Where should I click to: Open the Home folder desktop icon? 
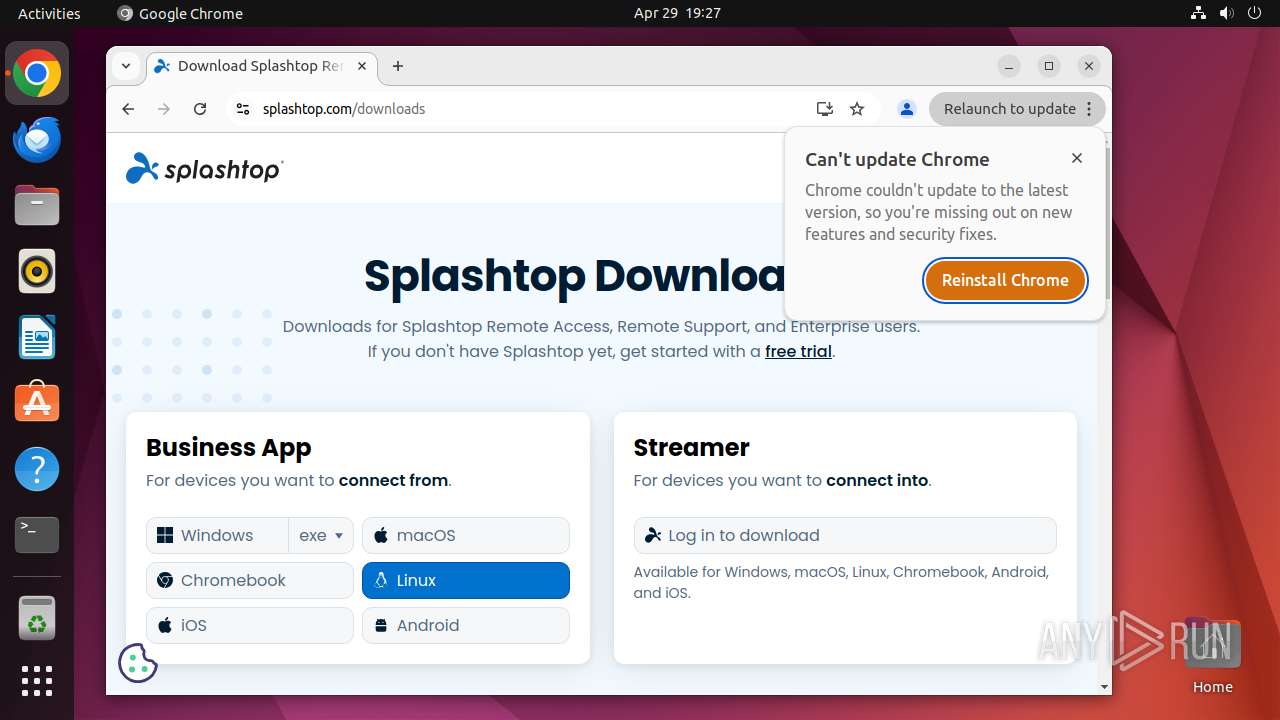pos(1212,655)
